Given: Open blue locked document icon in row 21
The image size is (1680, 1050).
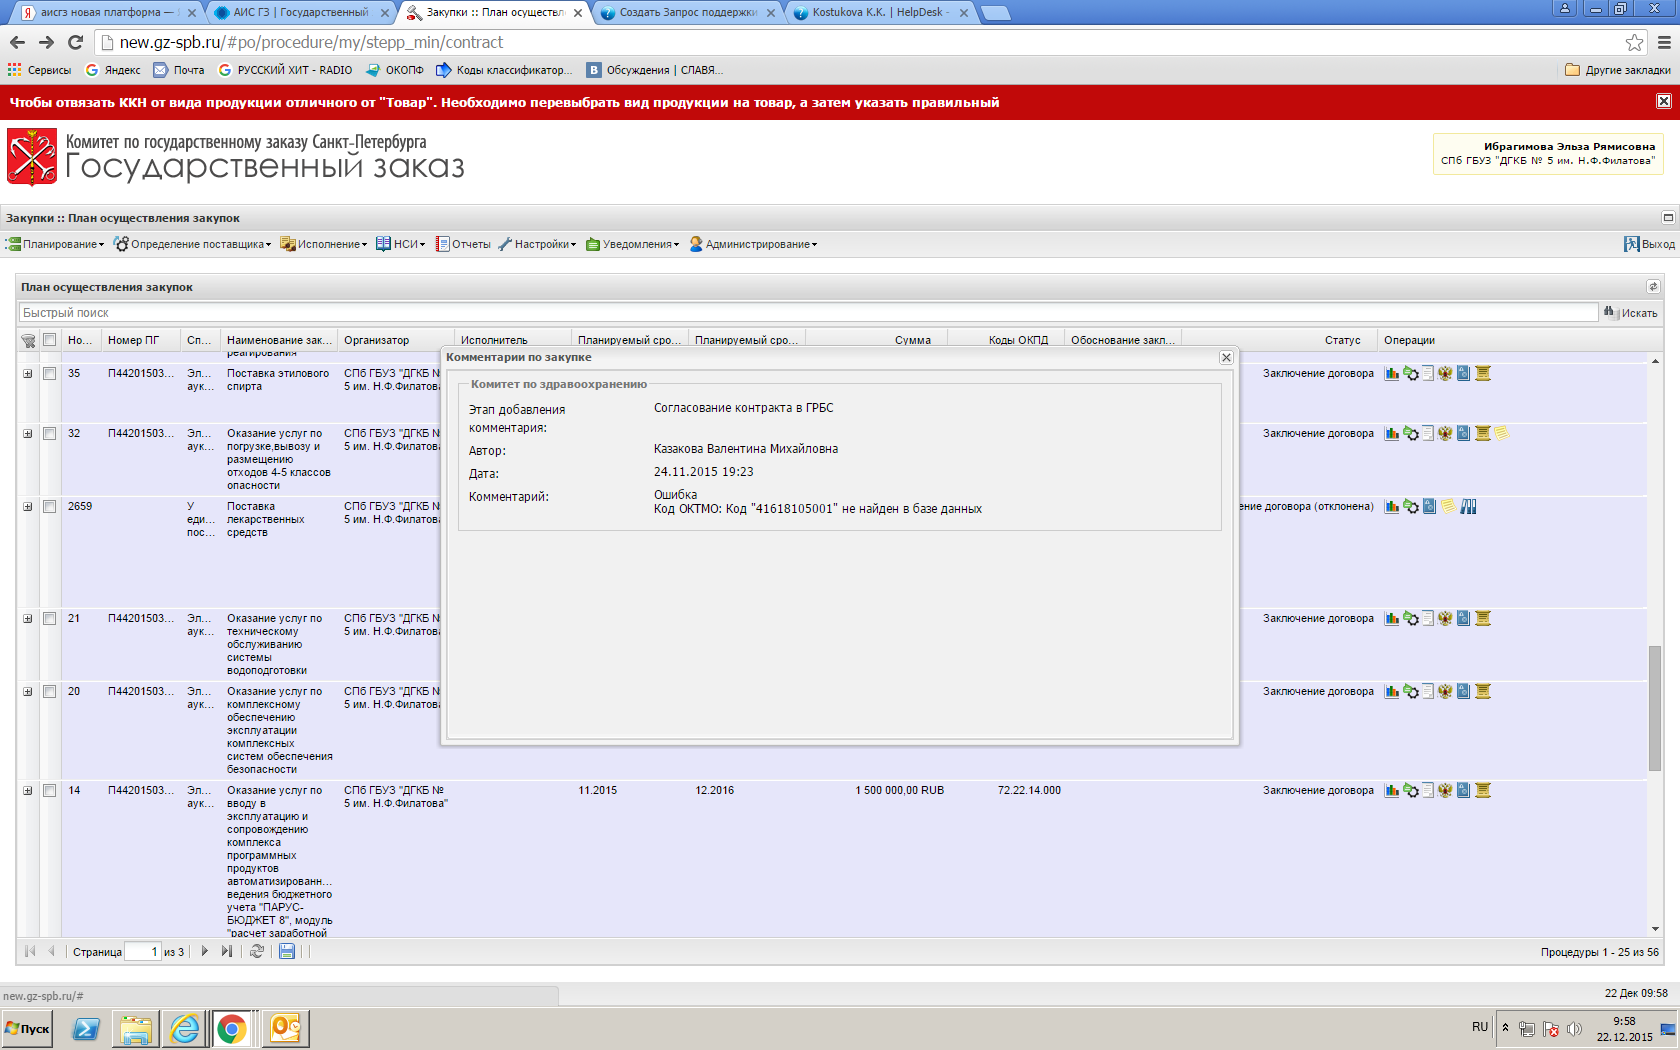Looking at the screenshot, I should 1463,619.
